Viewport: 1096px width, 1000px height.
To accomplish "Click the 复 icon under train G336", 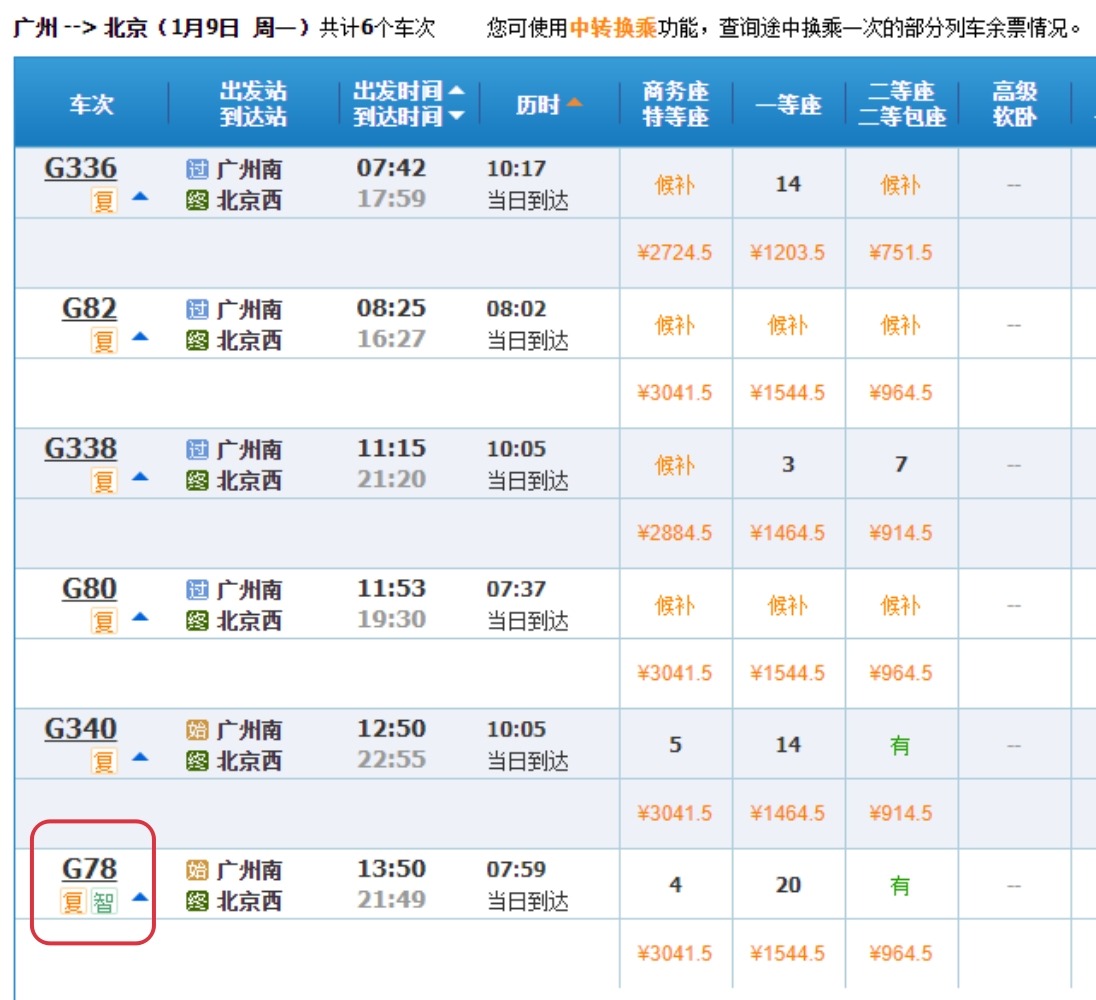I will [x=104, y=201].
